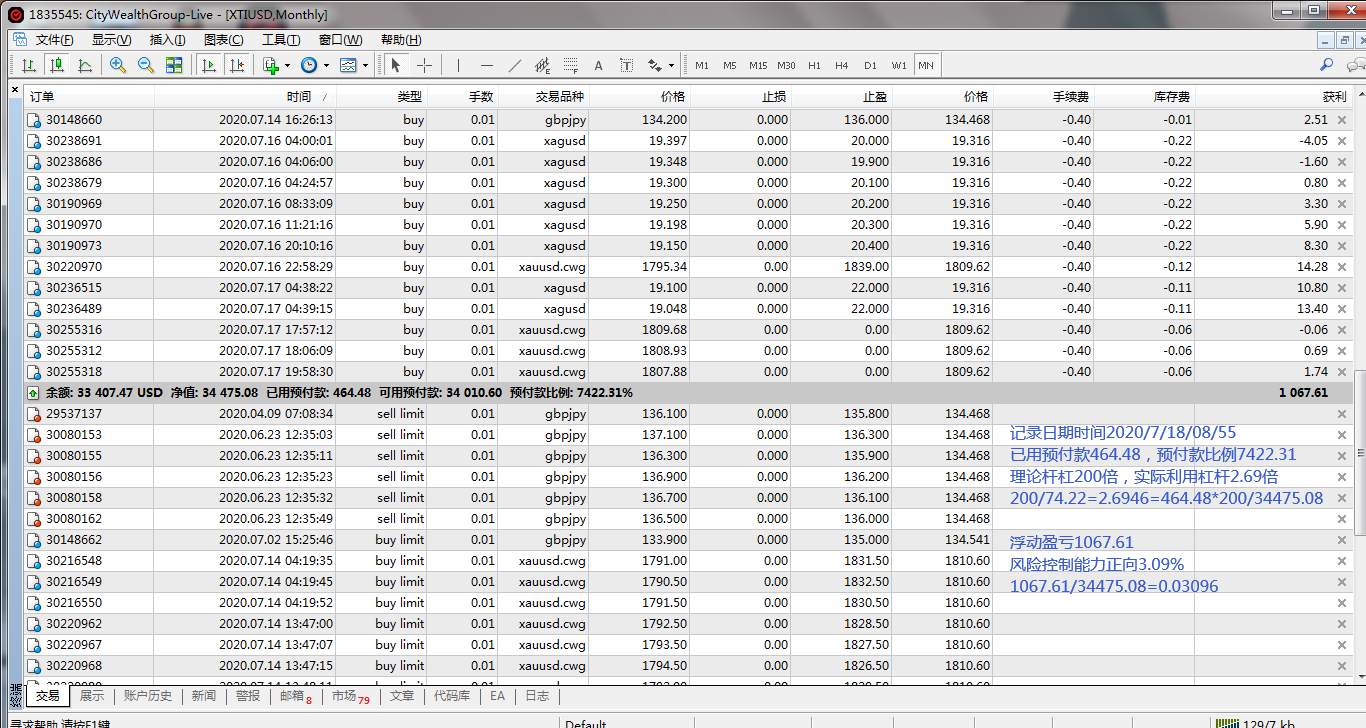
Task: Draw a horizontal line on chart
Action: [487, 65]
